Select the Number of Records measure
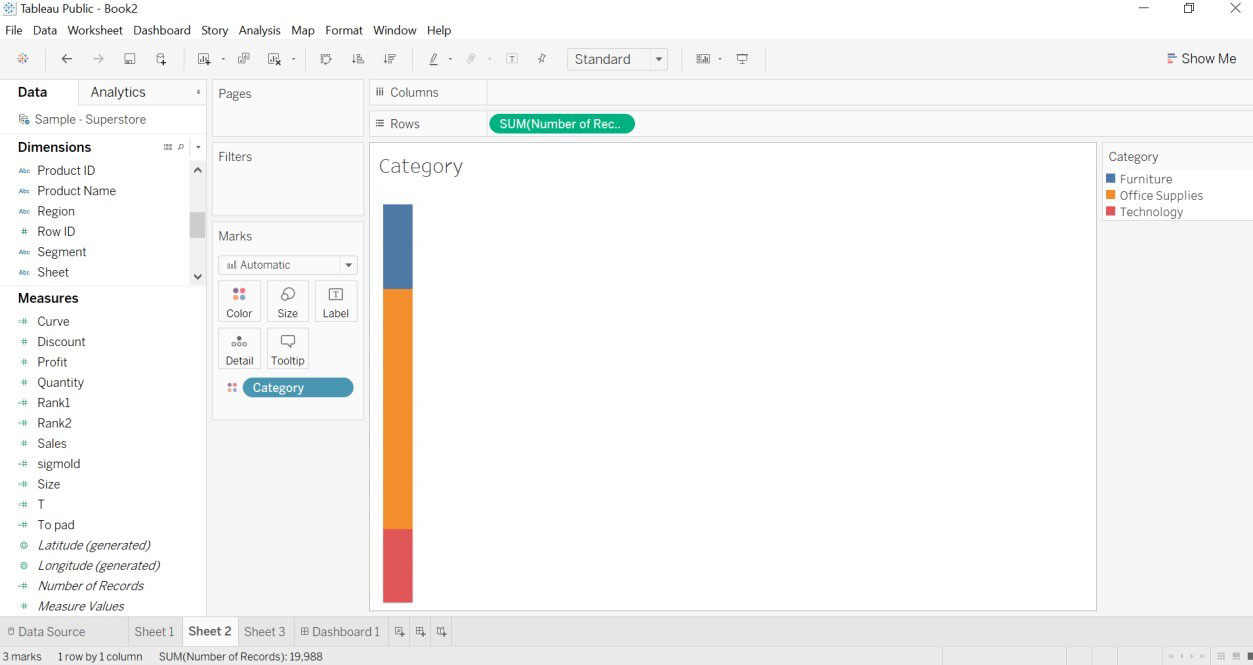 pyautogui.click(x=90, y=586)
